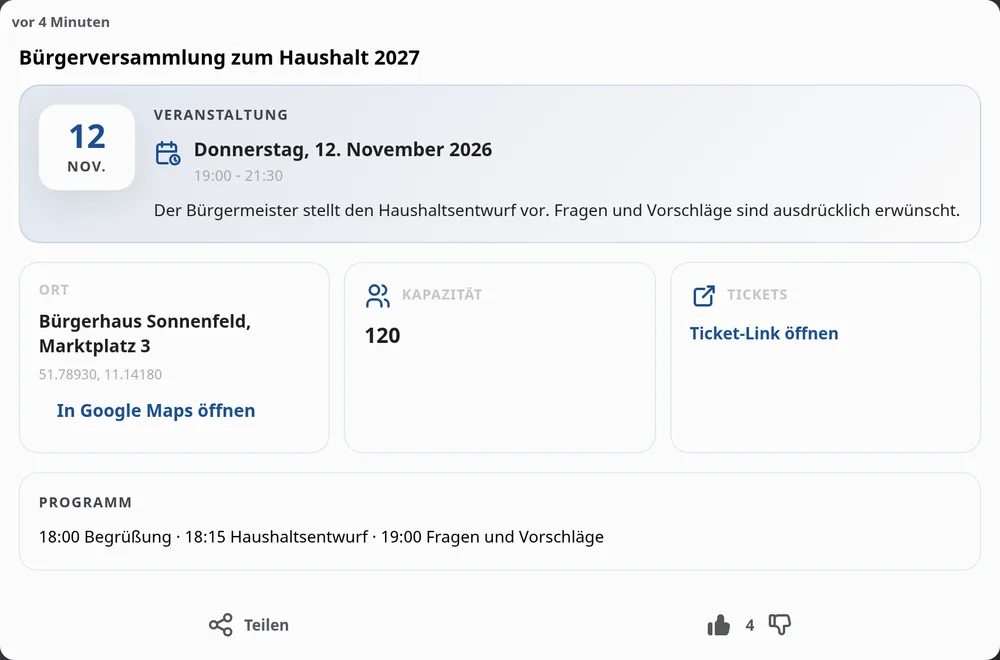Viewport: 1000px width, 660px height.
Task: Click the KAPAZITÄT label text
Action: [442, 295]
